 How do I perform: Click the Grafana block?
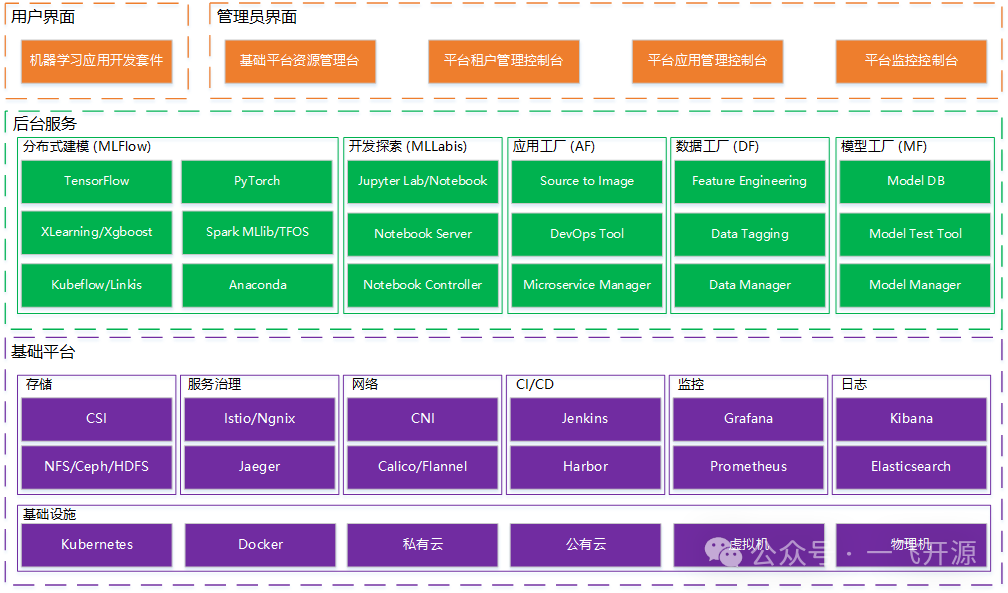pyautogui.click(x=748, y=419)
